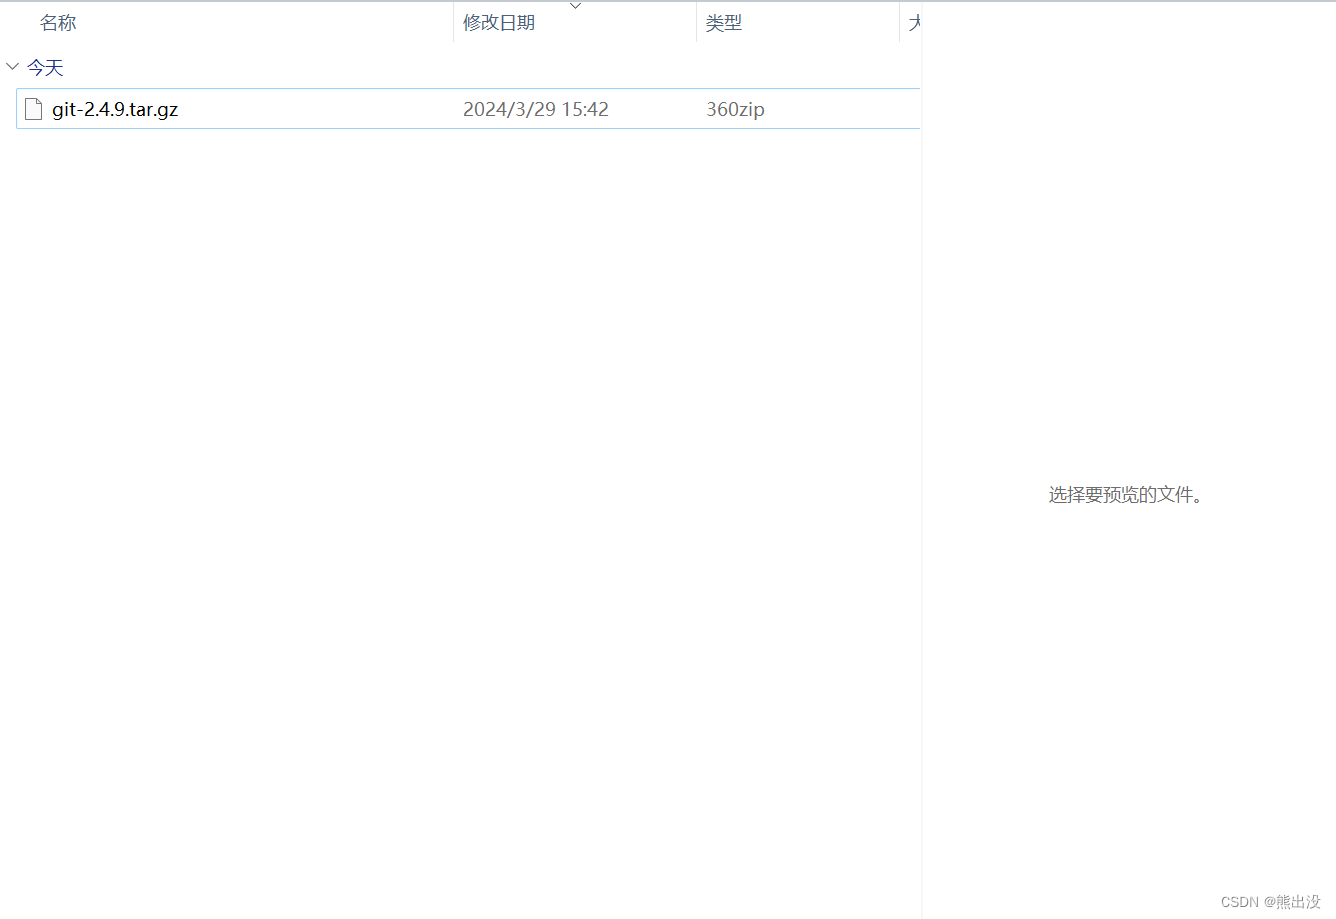Click the date 2024/3/29 15:42 cell

pos(536,109)
